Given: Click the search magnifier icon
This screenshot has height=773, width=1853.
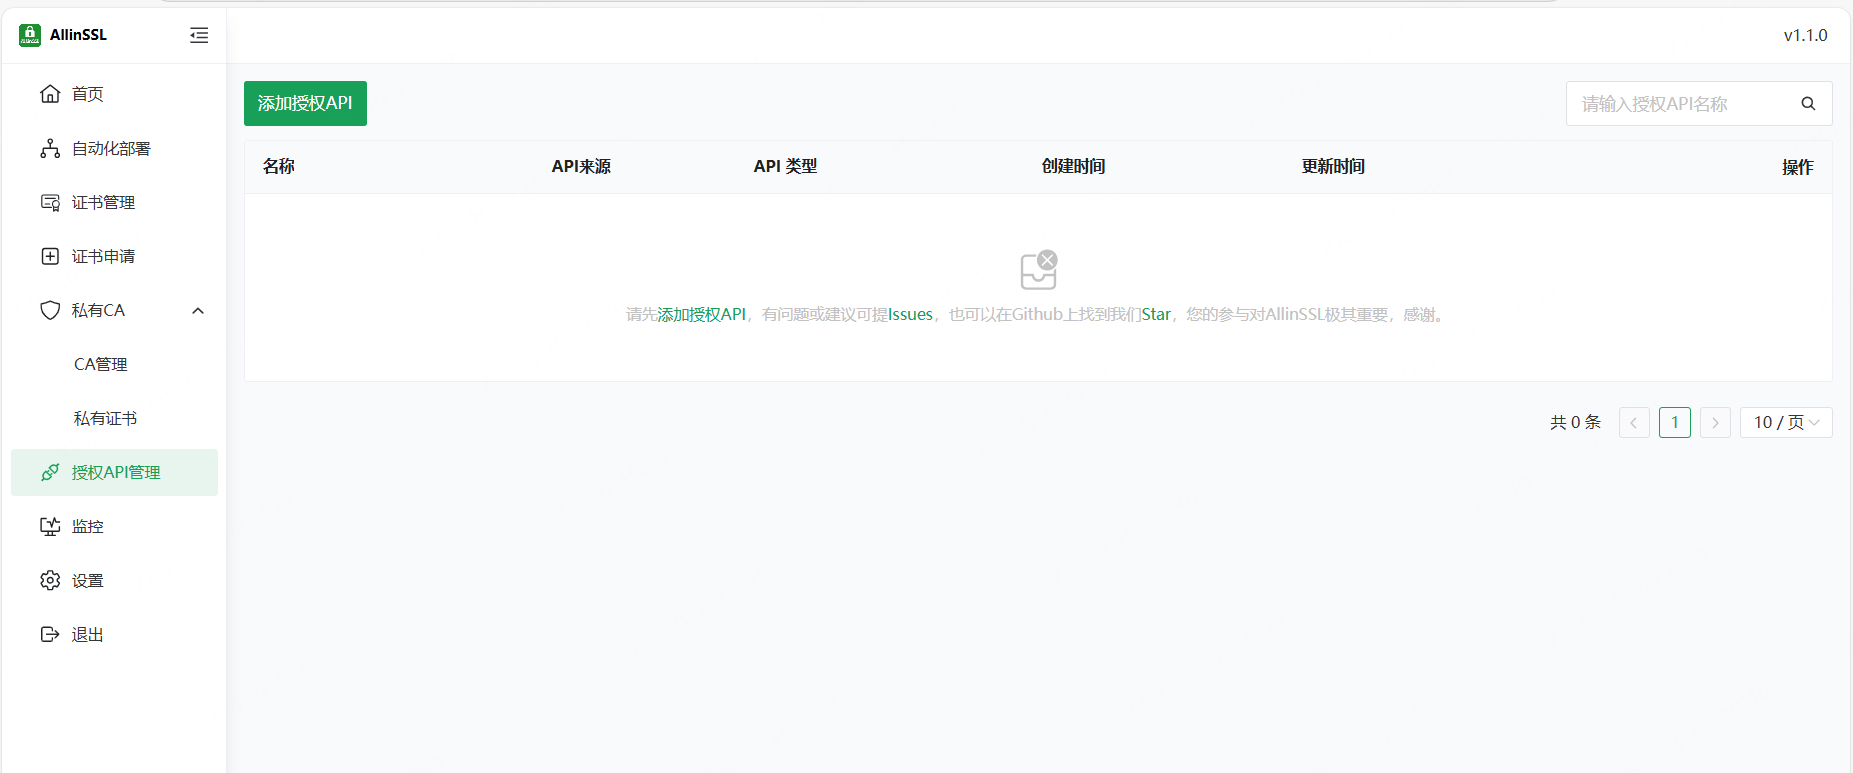Looking at the screenshot, I should pos(1808,103).
